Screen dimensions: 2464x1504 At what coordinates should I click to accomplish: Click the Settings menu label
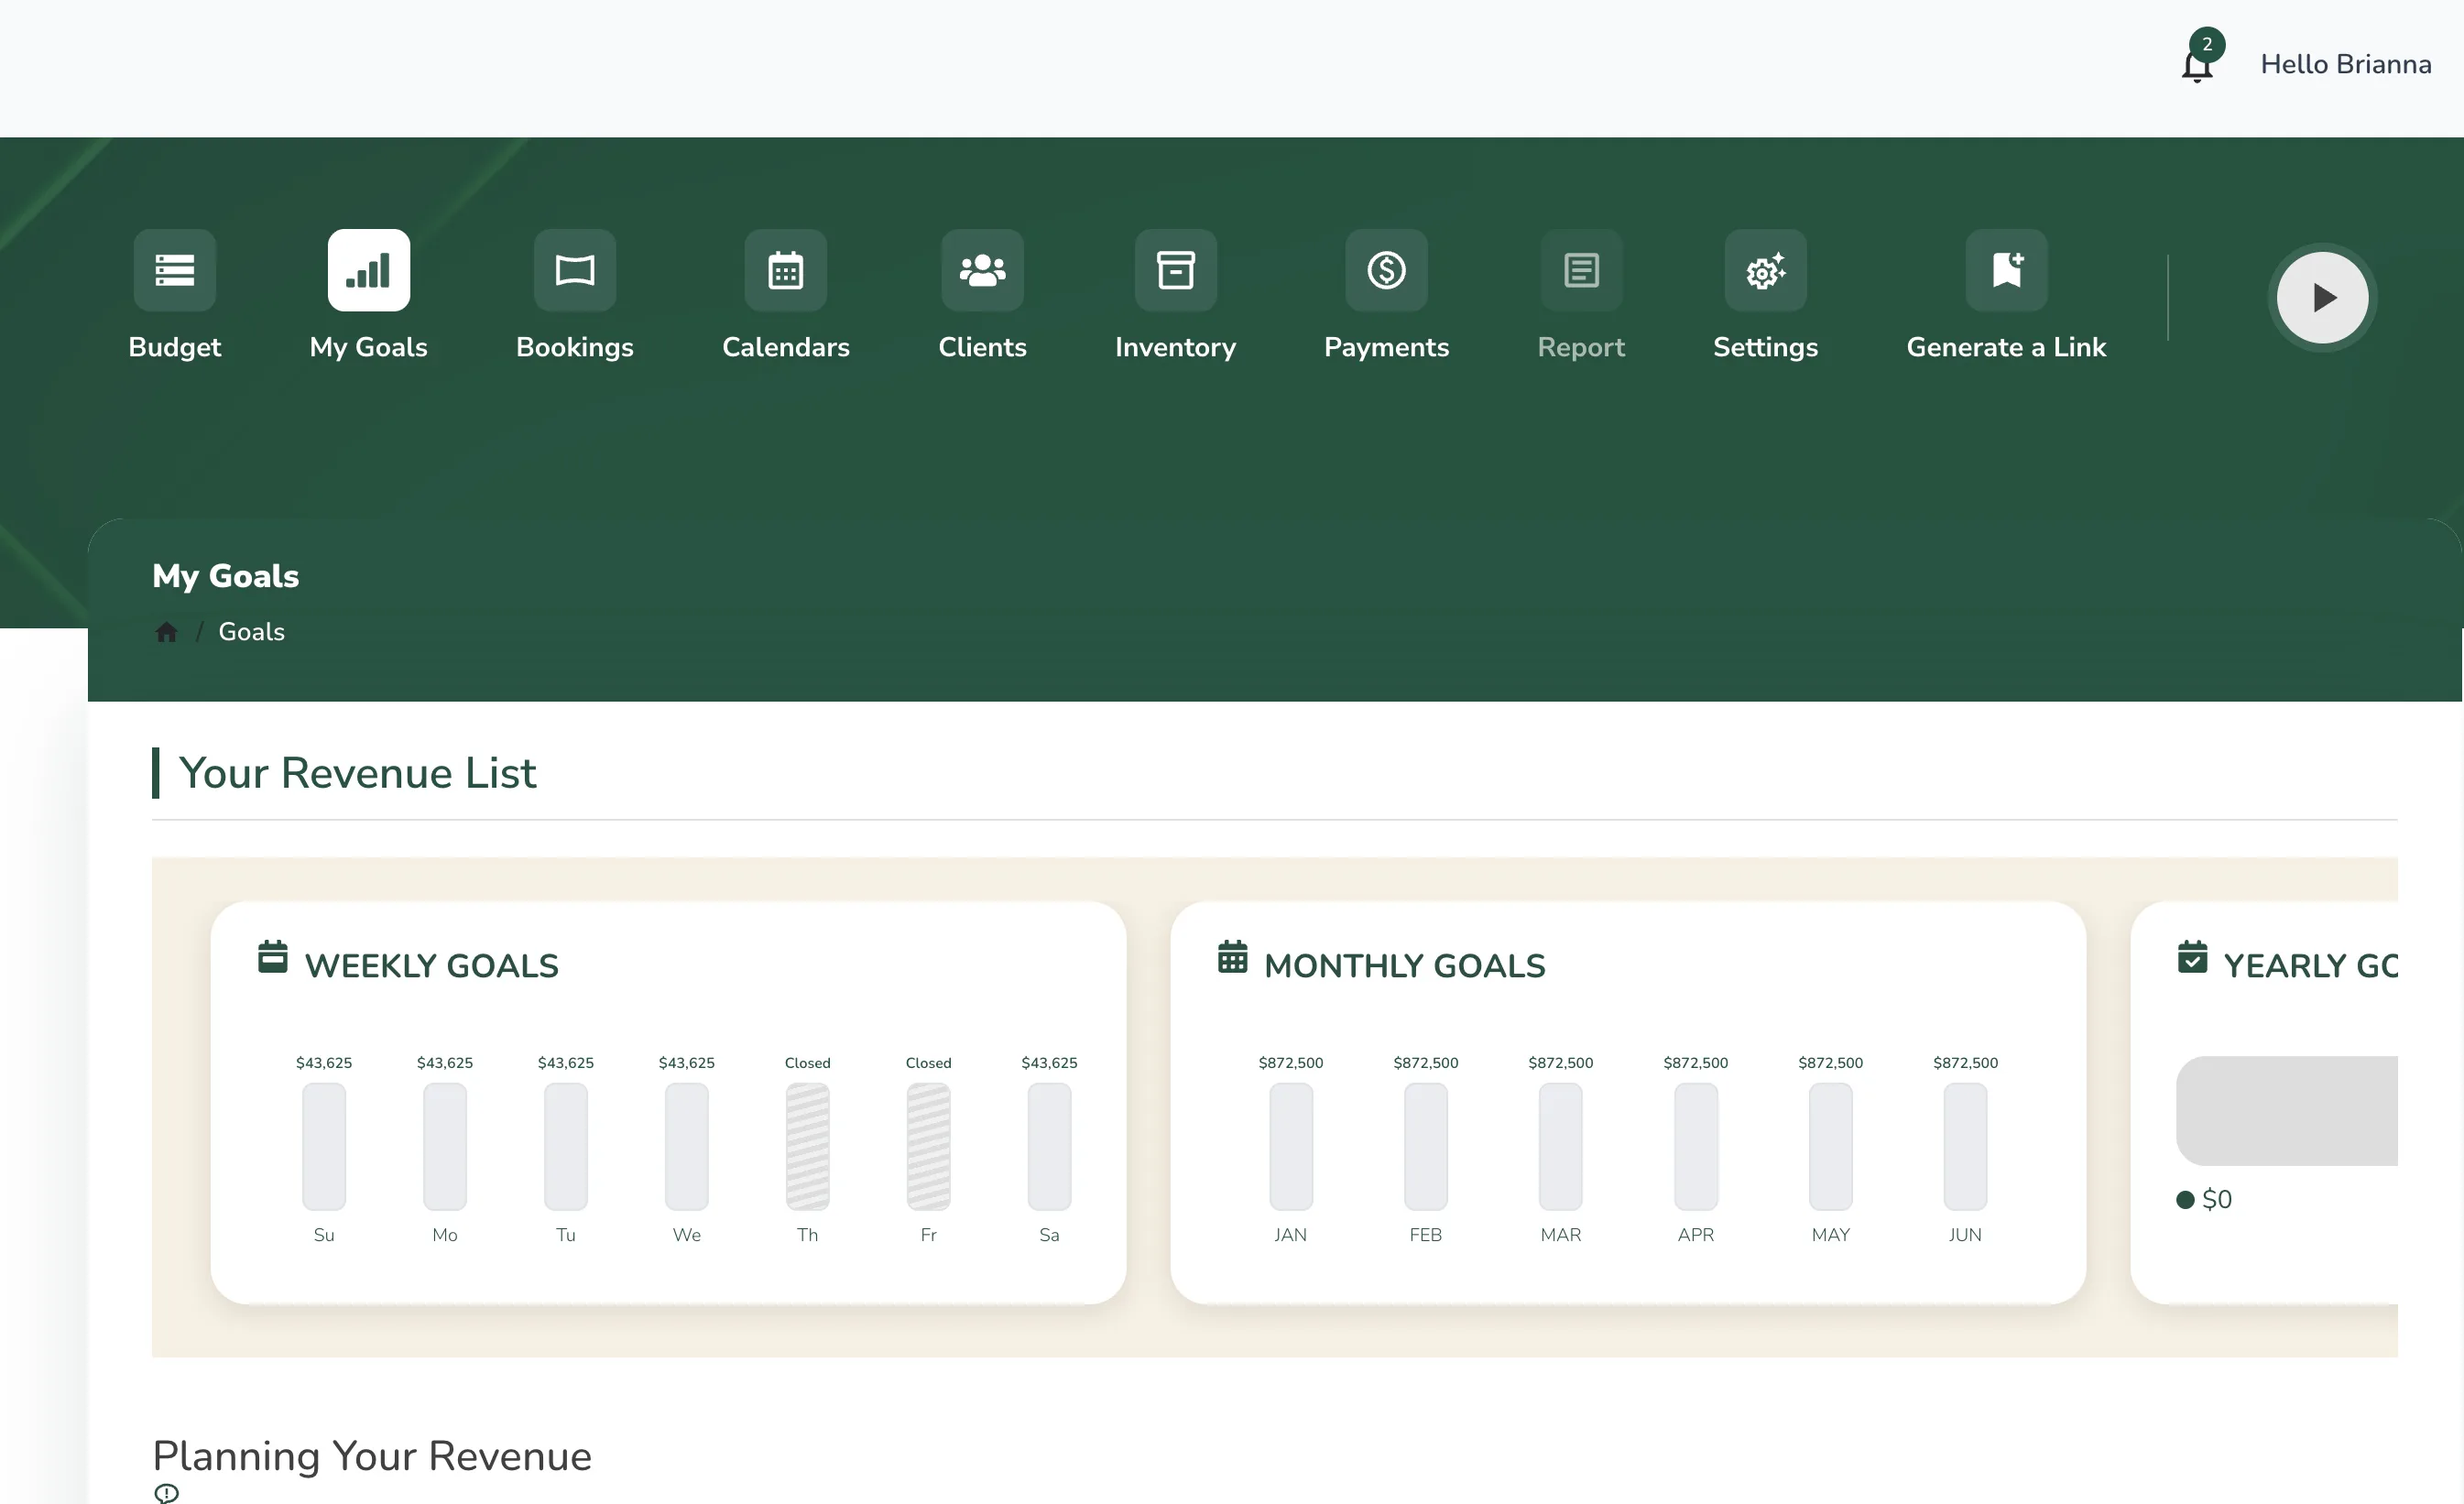[1766, 347]
